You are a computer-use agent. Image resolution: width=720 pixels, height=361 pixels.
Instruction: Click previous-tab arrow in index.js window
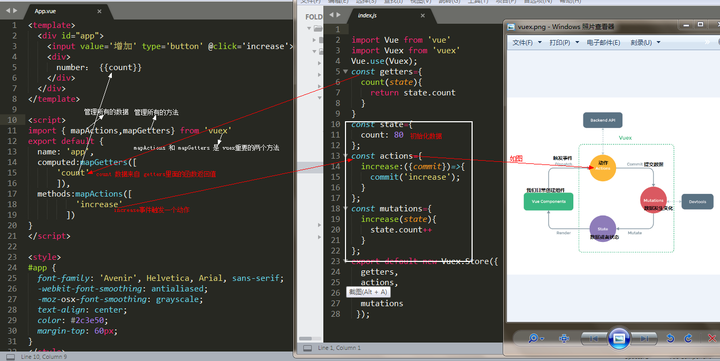[331, 15]
